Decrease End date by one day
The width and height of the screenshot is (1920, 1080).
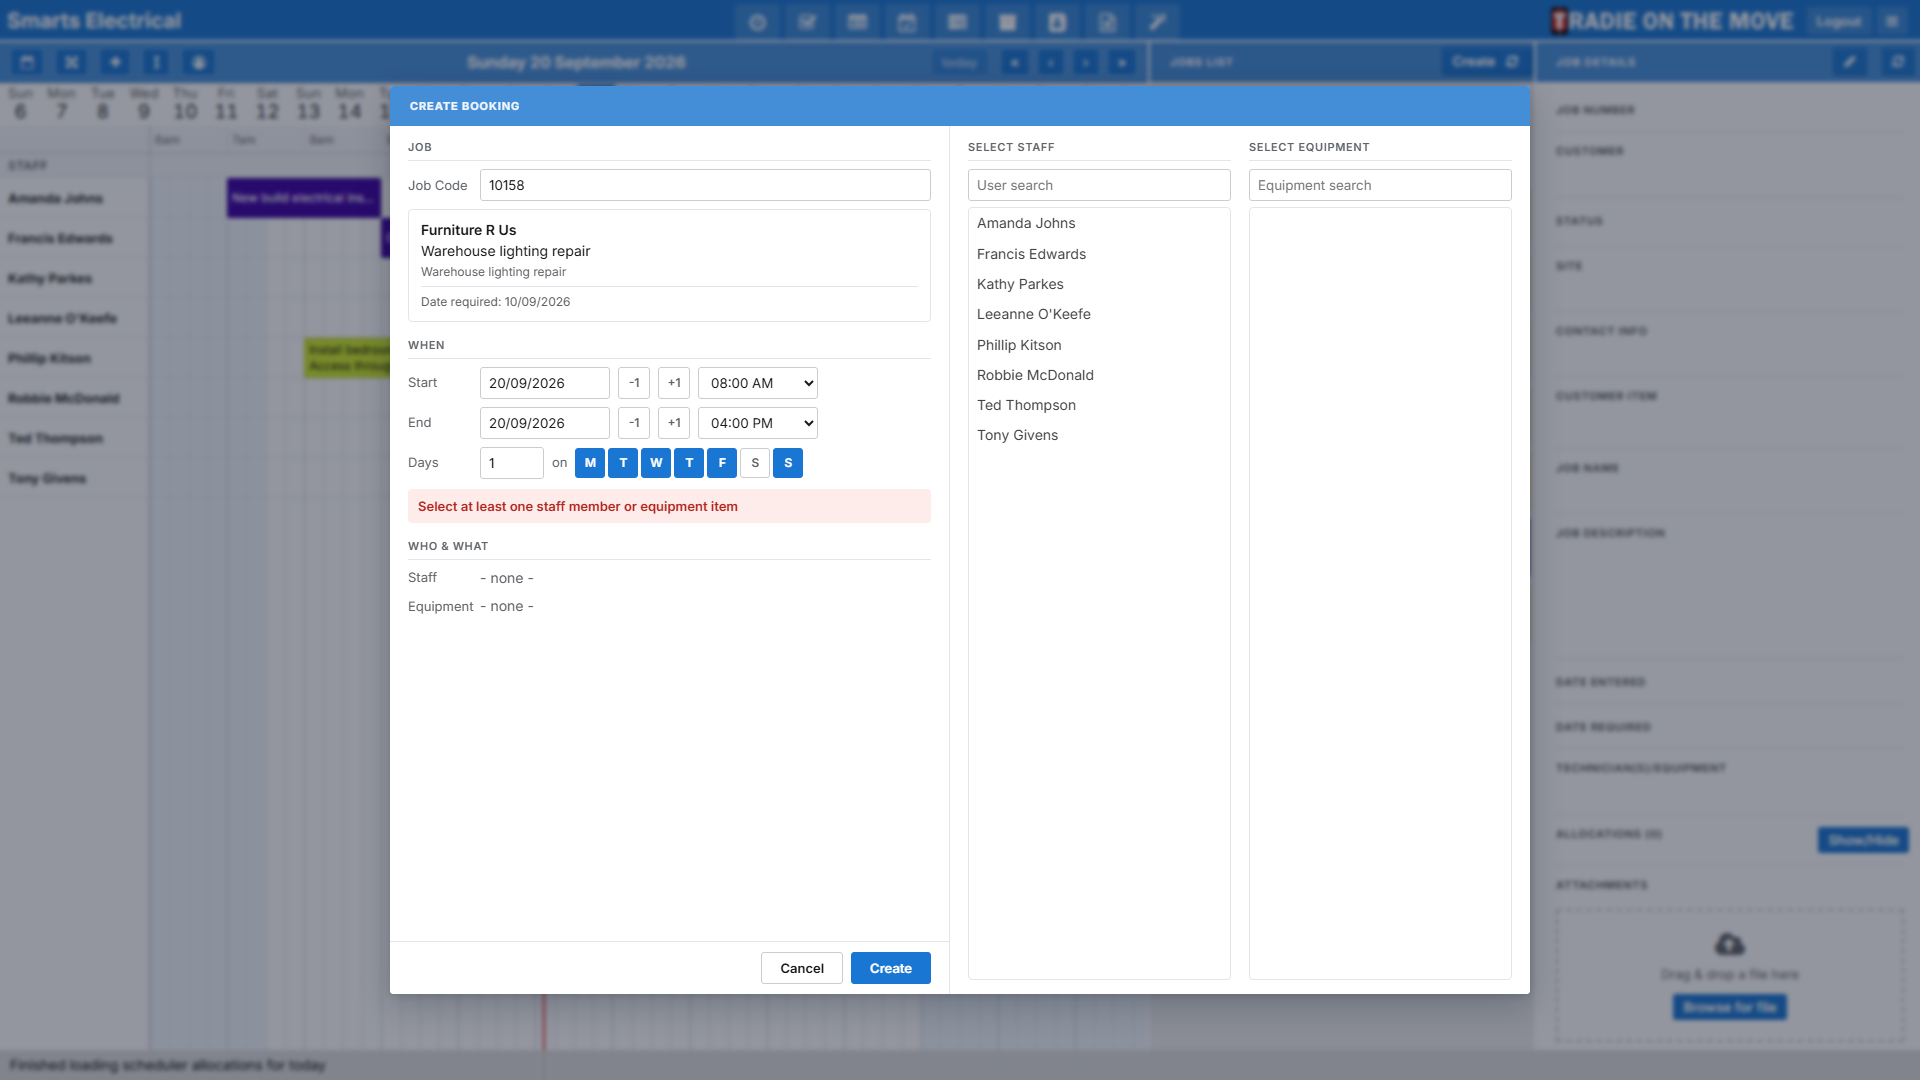634,423
